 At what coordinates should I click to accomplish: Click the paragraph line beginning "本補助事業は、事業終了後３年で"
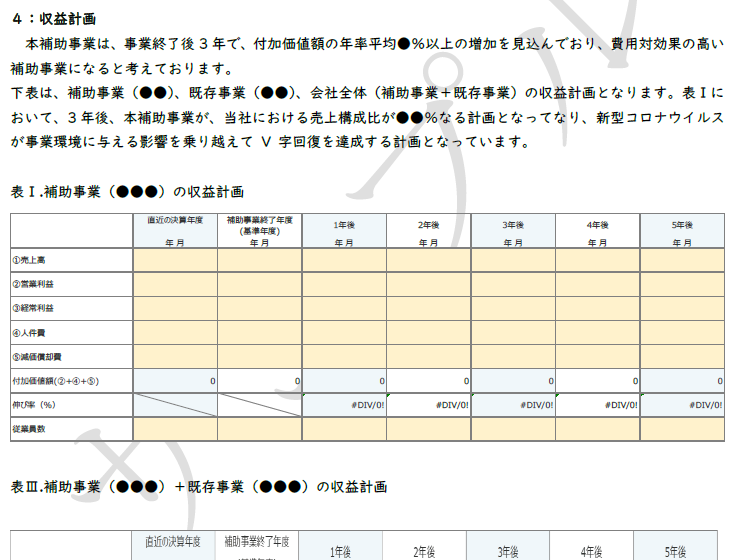tap(374, 44)
